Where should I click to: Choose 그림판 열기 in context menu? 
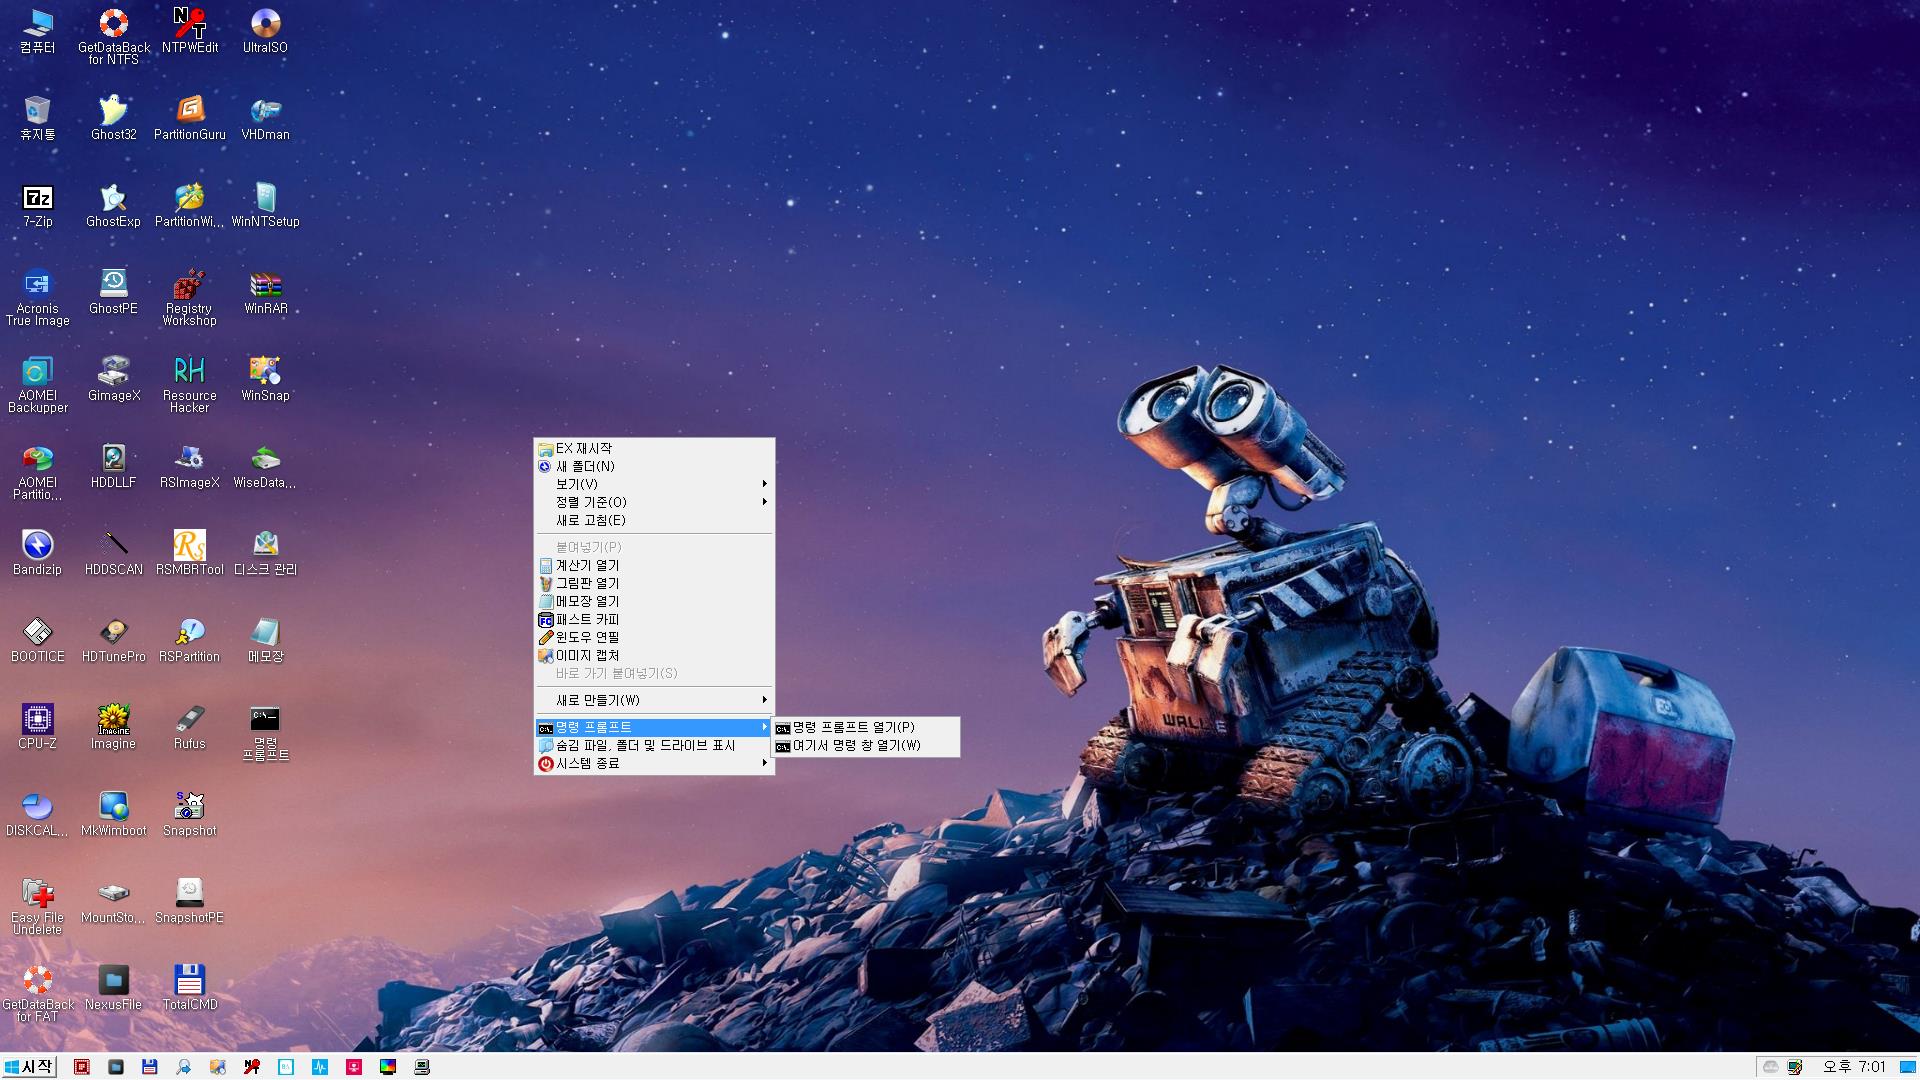(x=654, y=583)
